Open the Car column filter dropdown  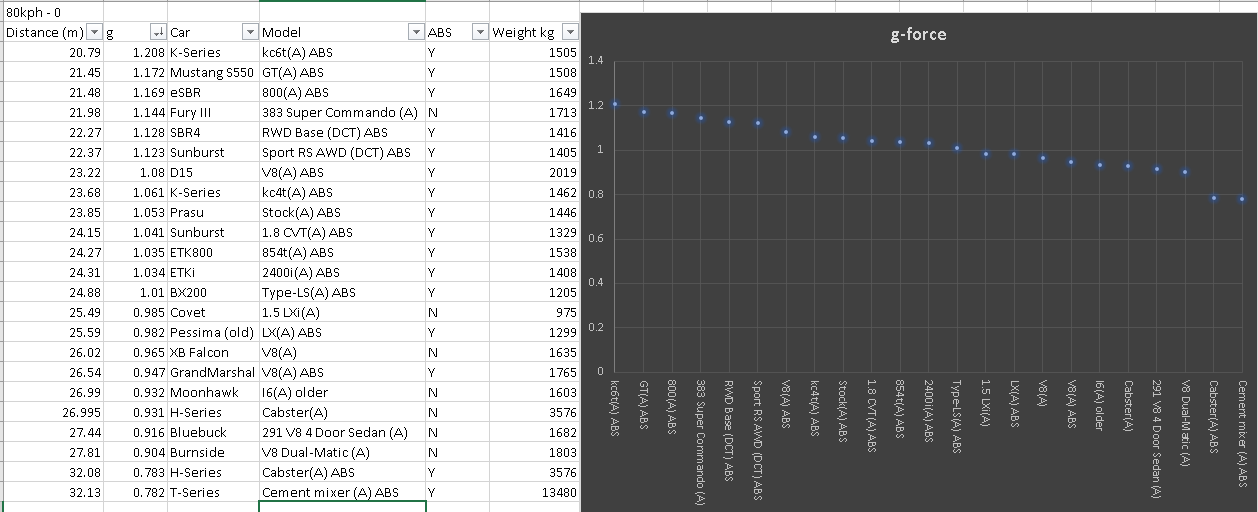250,33
